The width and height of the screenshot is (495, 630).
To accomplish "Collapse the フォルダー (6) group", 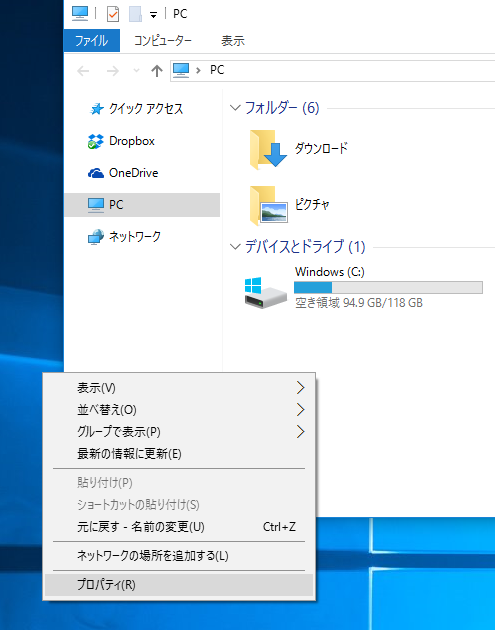I will 235,108.
